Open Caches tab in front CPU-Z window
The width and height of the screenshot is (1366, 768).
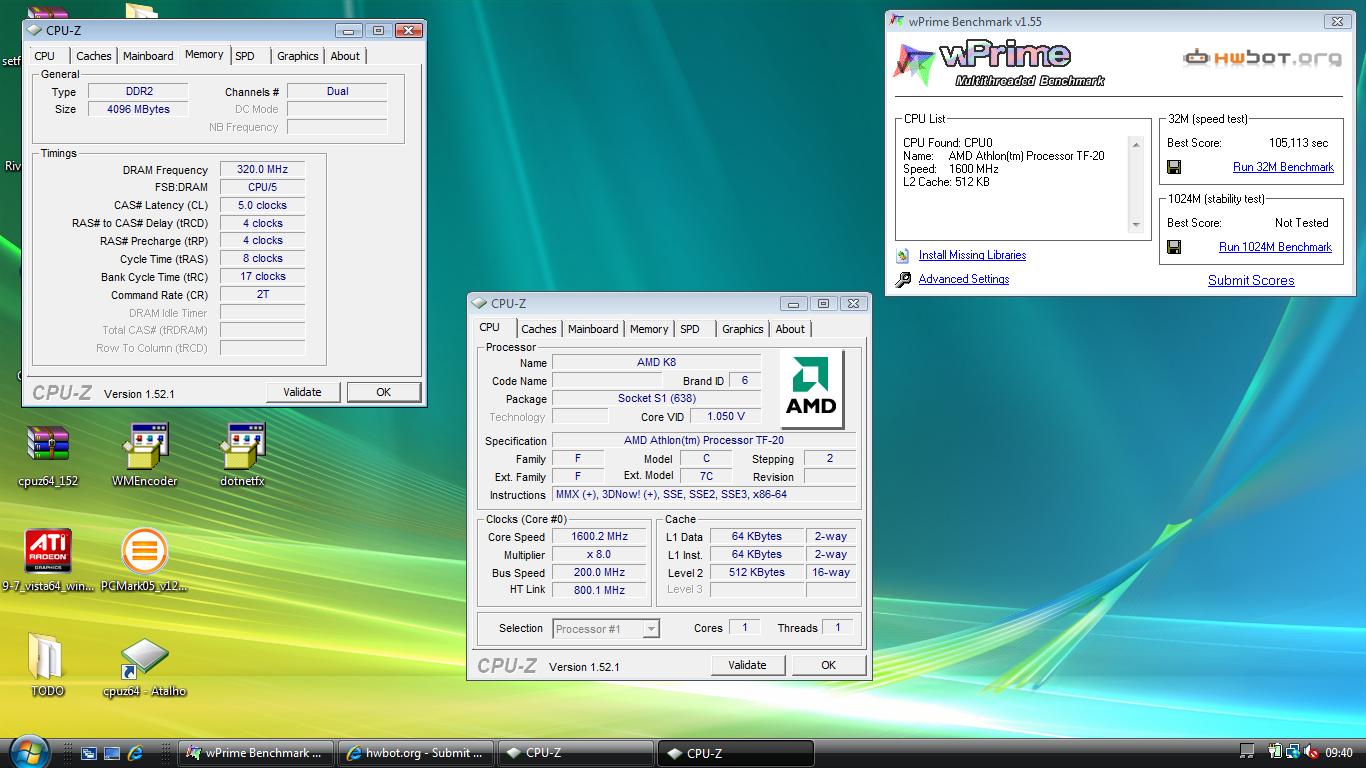tap(539, 329)
